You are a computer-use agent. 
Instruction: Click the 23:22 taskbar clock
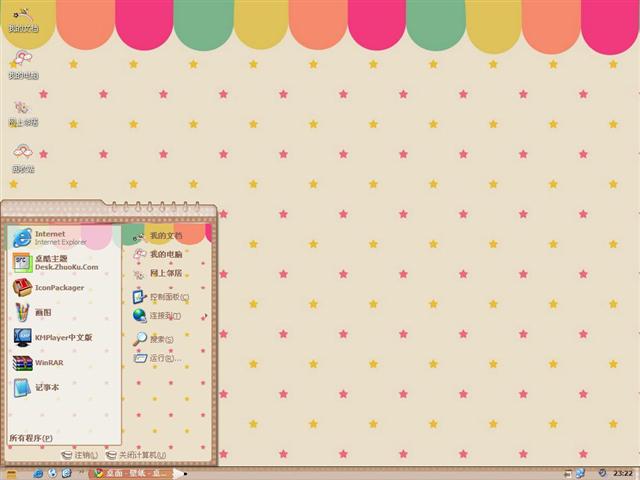point(623,473)
